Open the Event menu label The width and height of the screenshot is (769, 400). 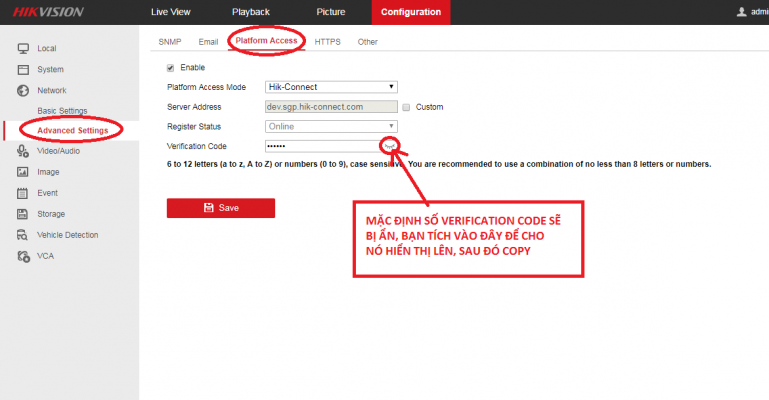[x=48, y=193]
